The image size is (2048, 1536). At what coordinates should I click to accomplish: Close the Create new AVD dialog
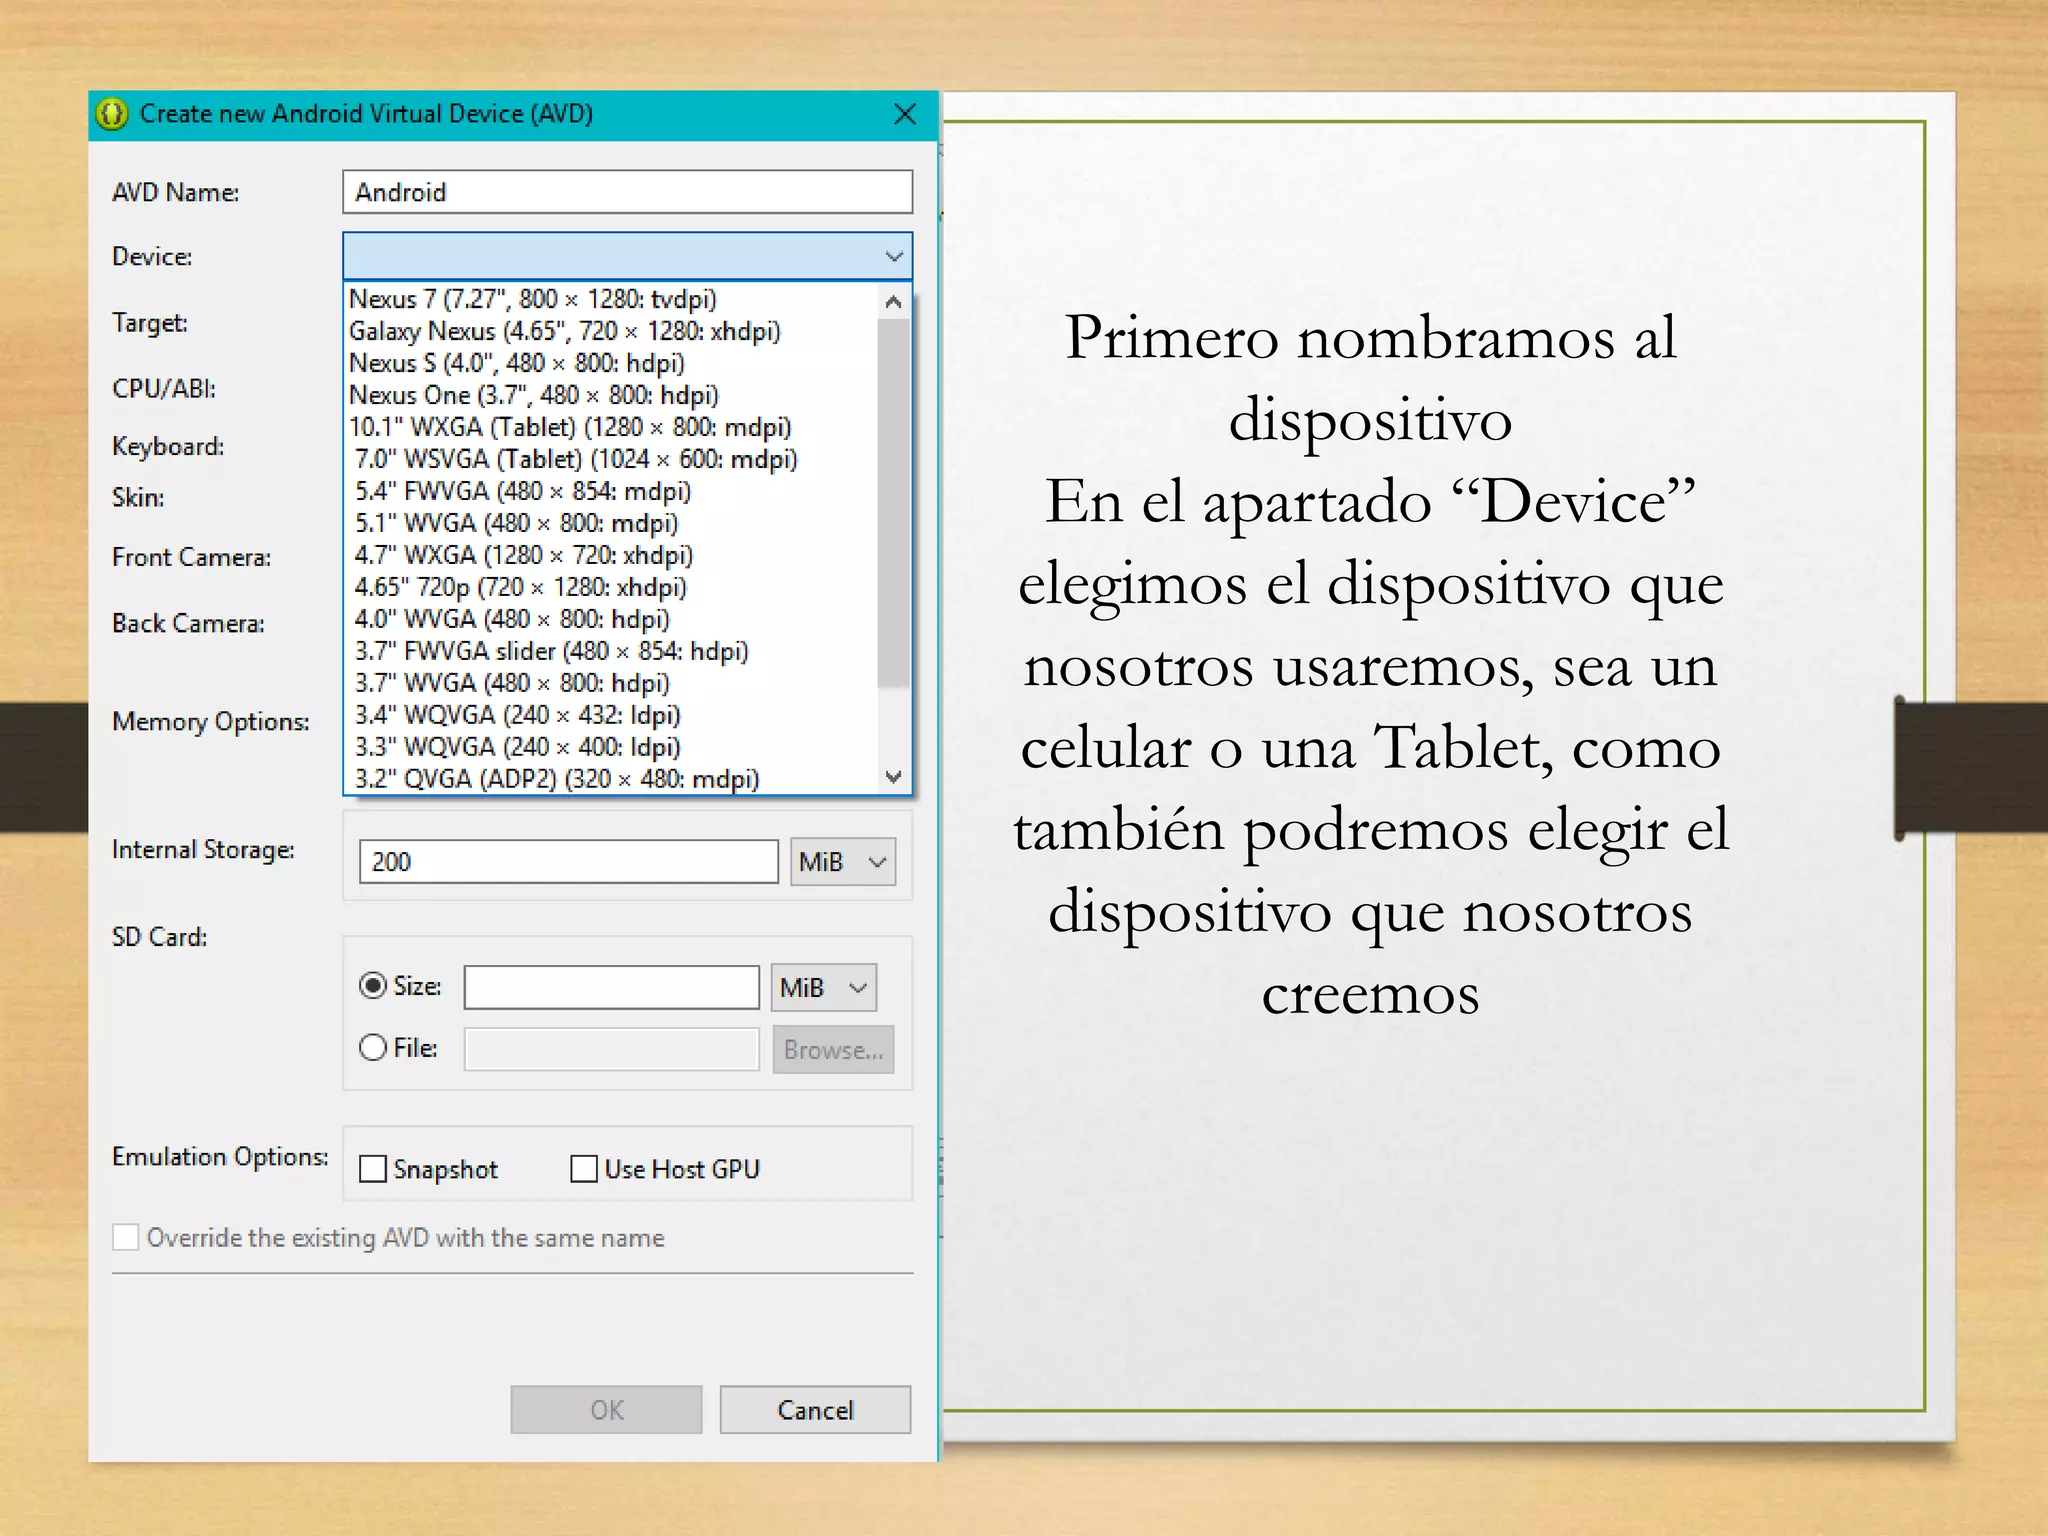pyautogui.click(x=904, y=114)
